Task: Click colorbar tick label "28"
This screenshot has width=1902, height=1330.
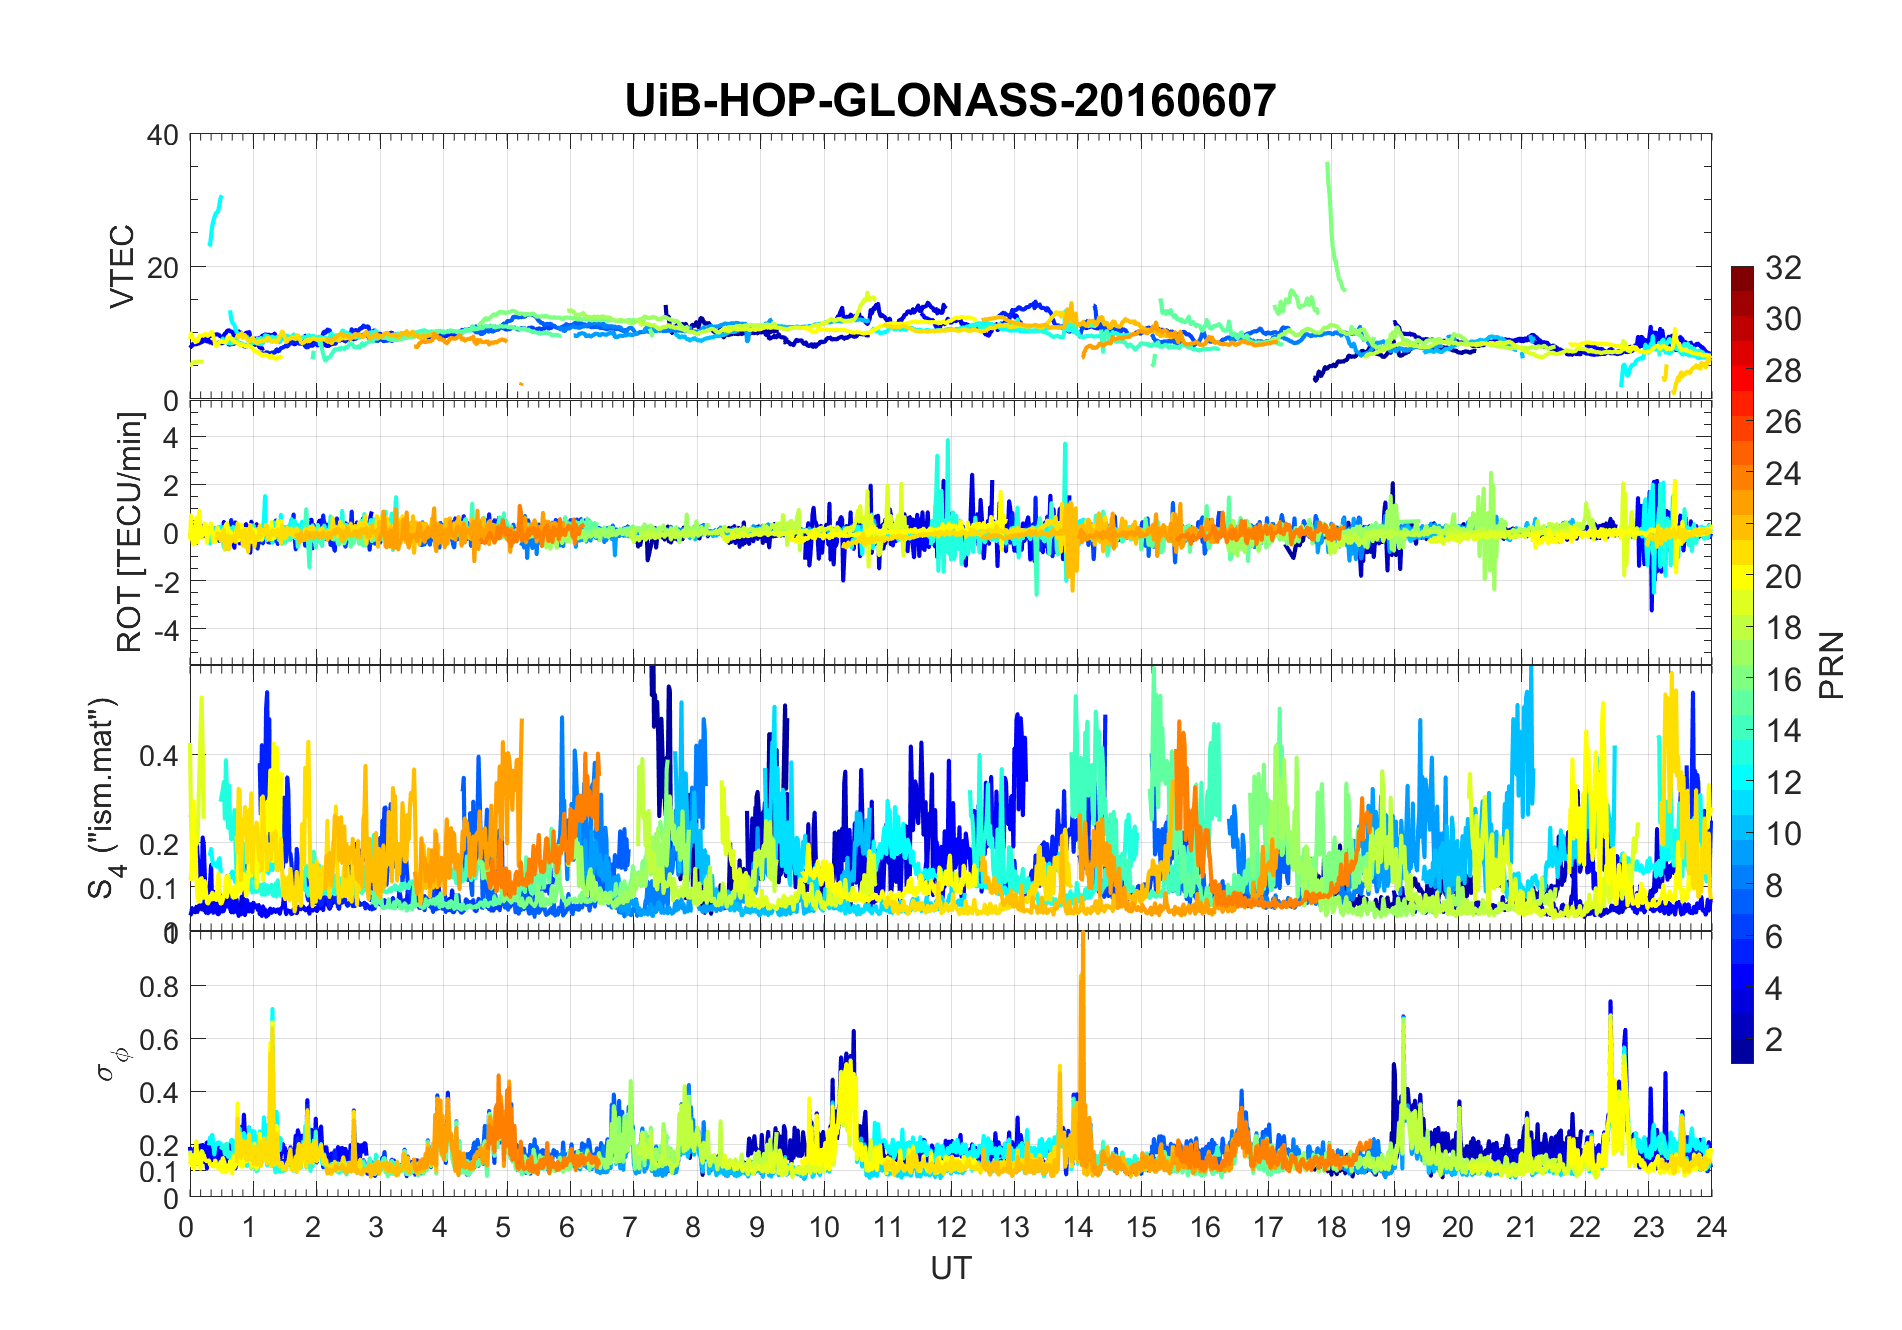Action: (x=1783, y=370)
